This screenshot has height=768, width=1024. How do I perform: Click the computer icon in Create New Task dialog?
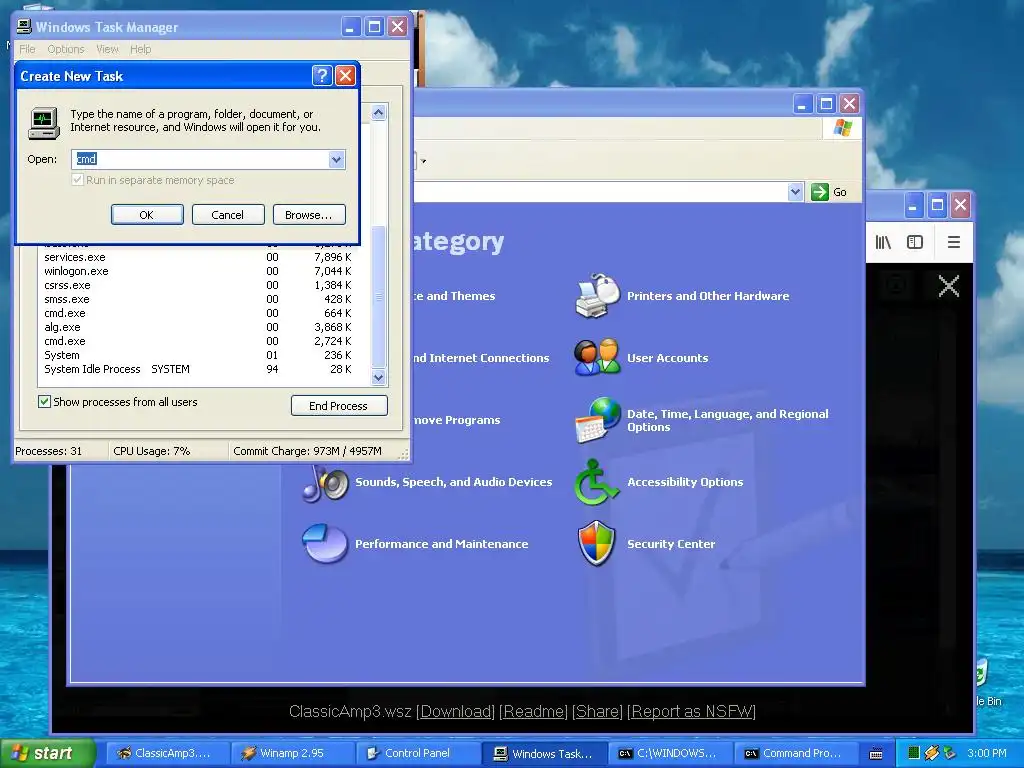[x=44, y=123]
